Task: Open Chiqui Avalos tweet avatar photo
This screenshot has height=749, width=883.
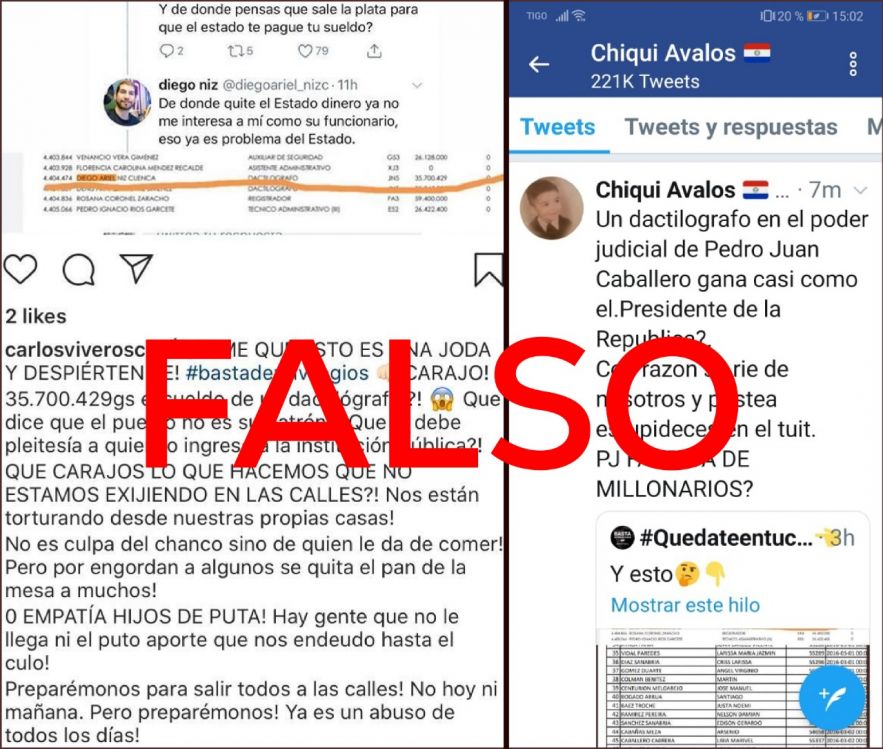Action: (x=551, y=208)
